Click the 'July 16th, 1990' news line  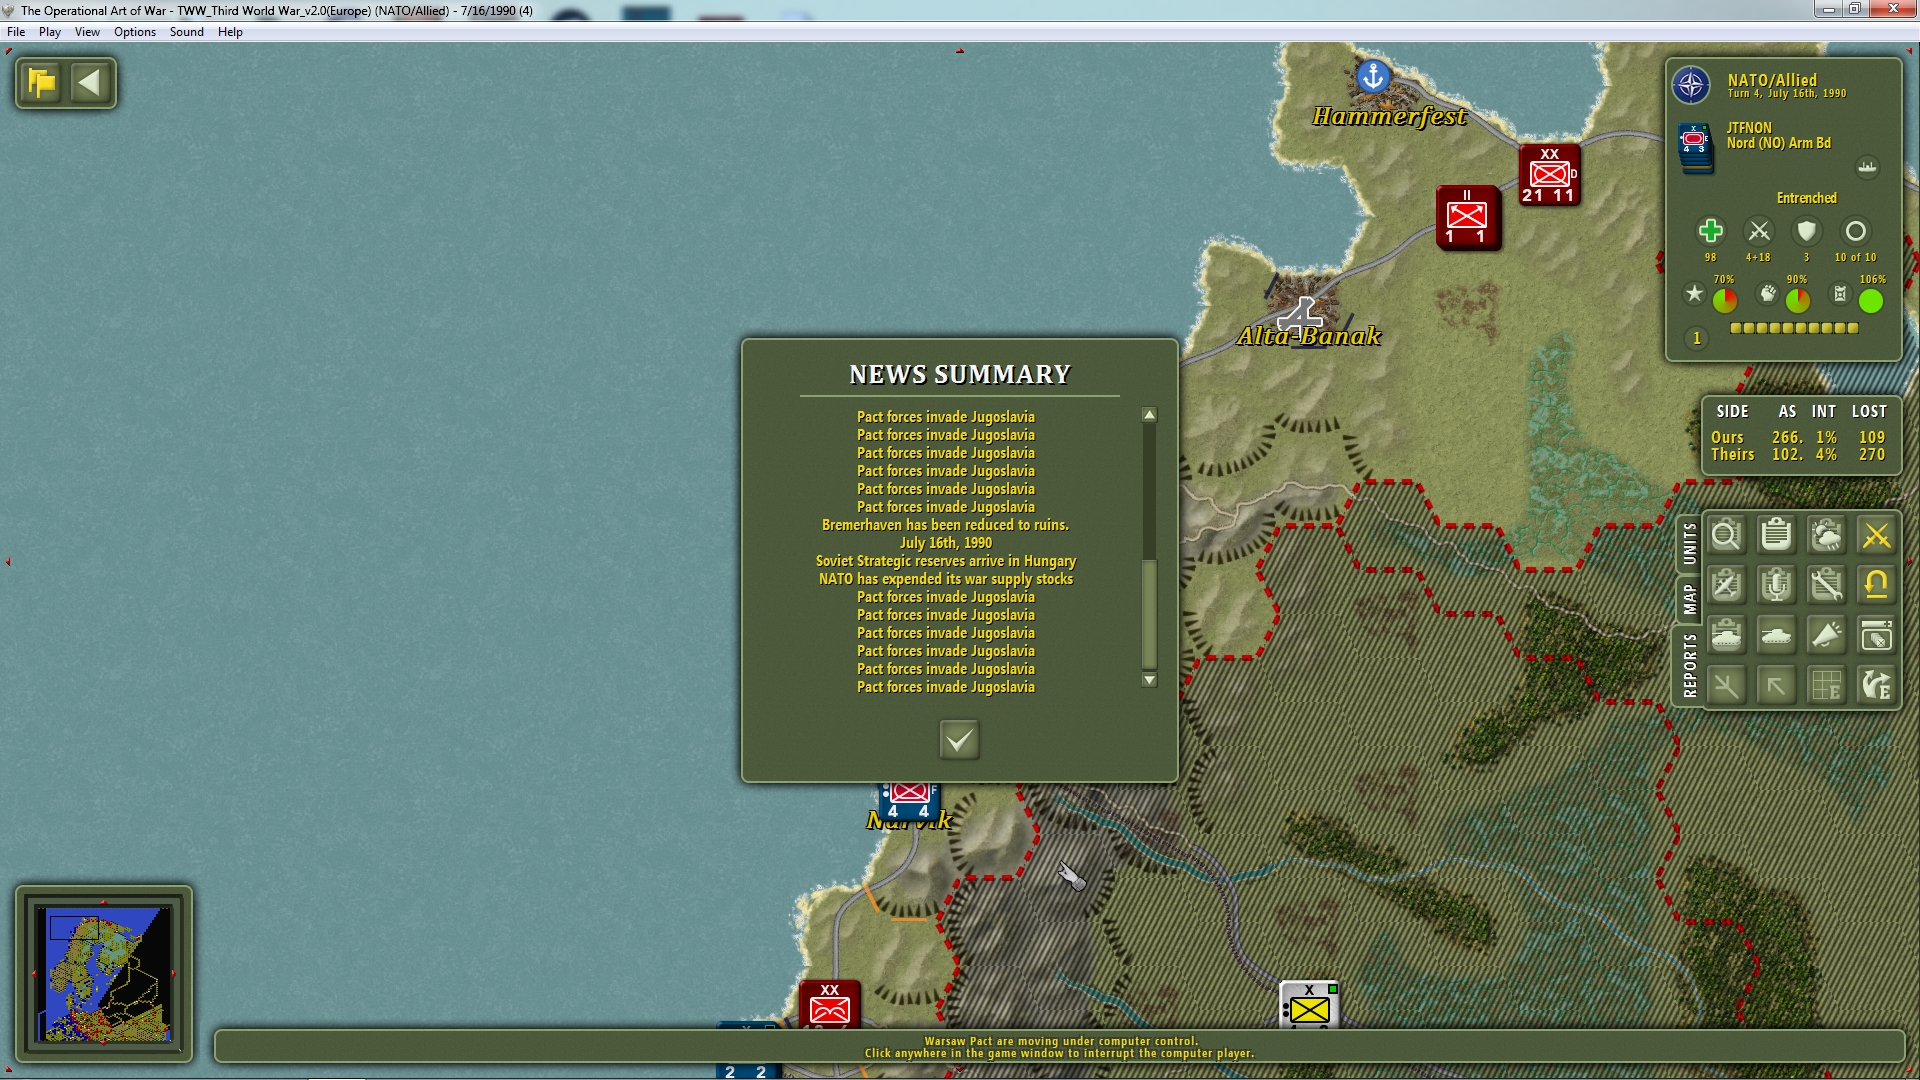click(x=945, y=543)
